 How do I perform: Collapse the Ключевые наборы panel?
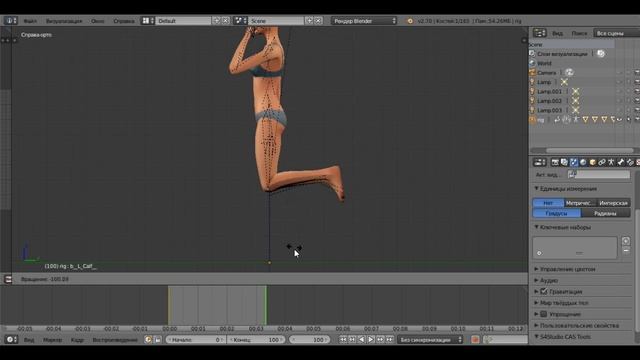[563, 227]
